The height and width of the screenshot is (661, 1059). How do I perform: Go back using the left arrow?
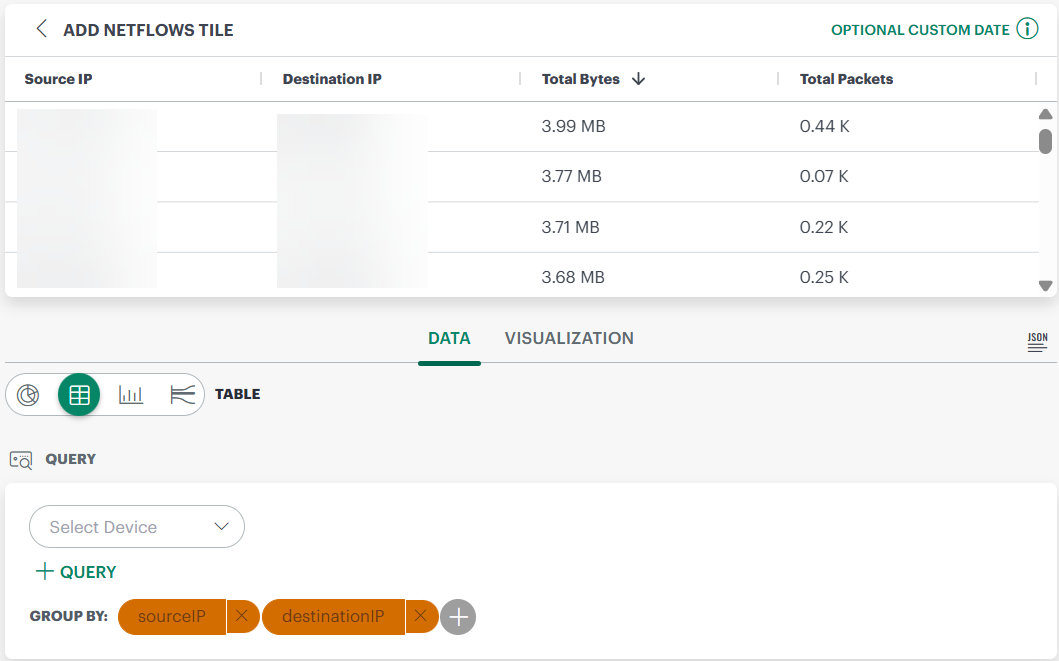pyautogui.click(x=41, y=29)
